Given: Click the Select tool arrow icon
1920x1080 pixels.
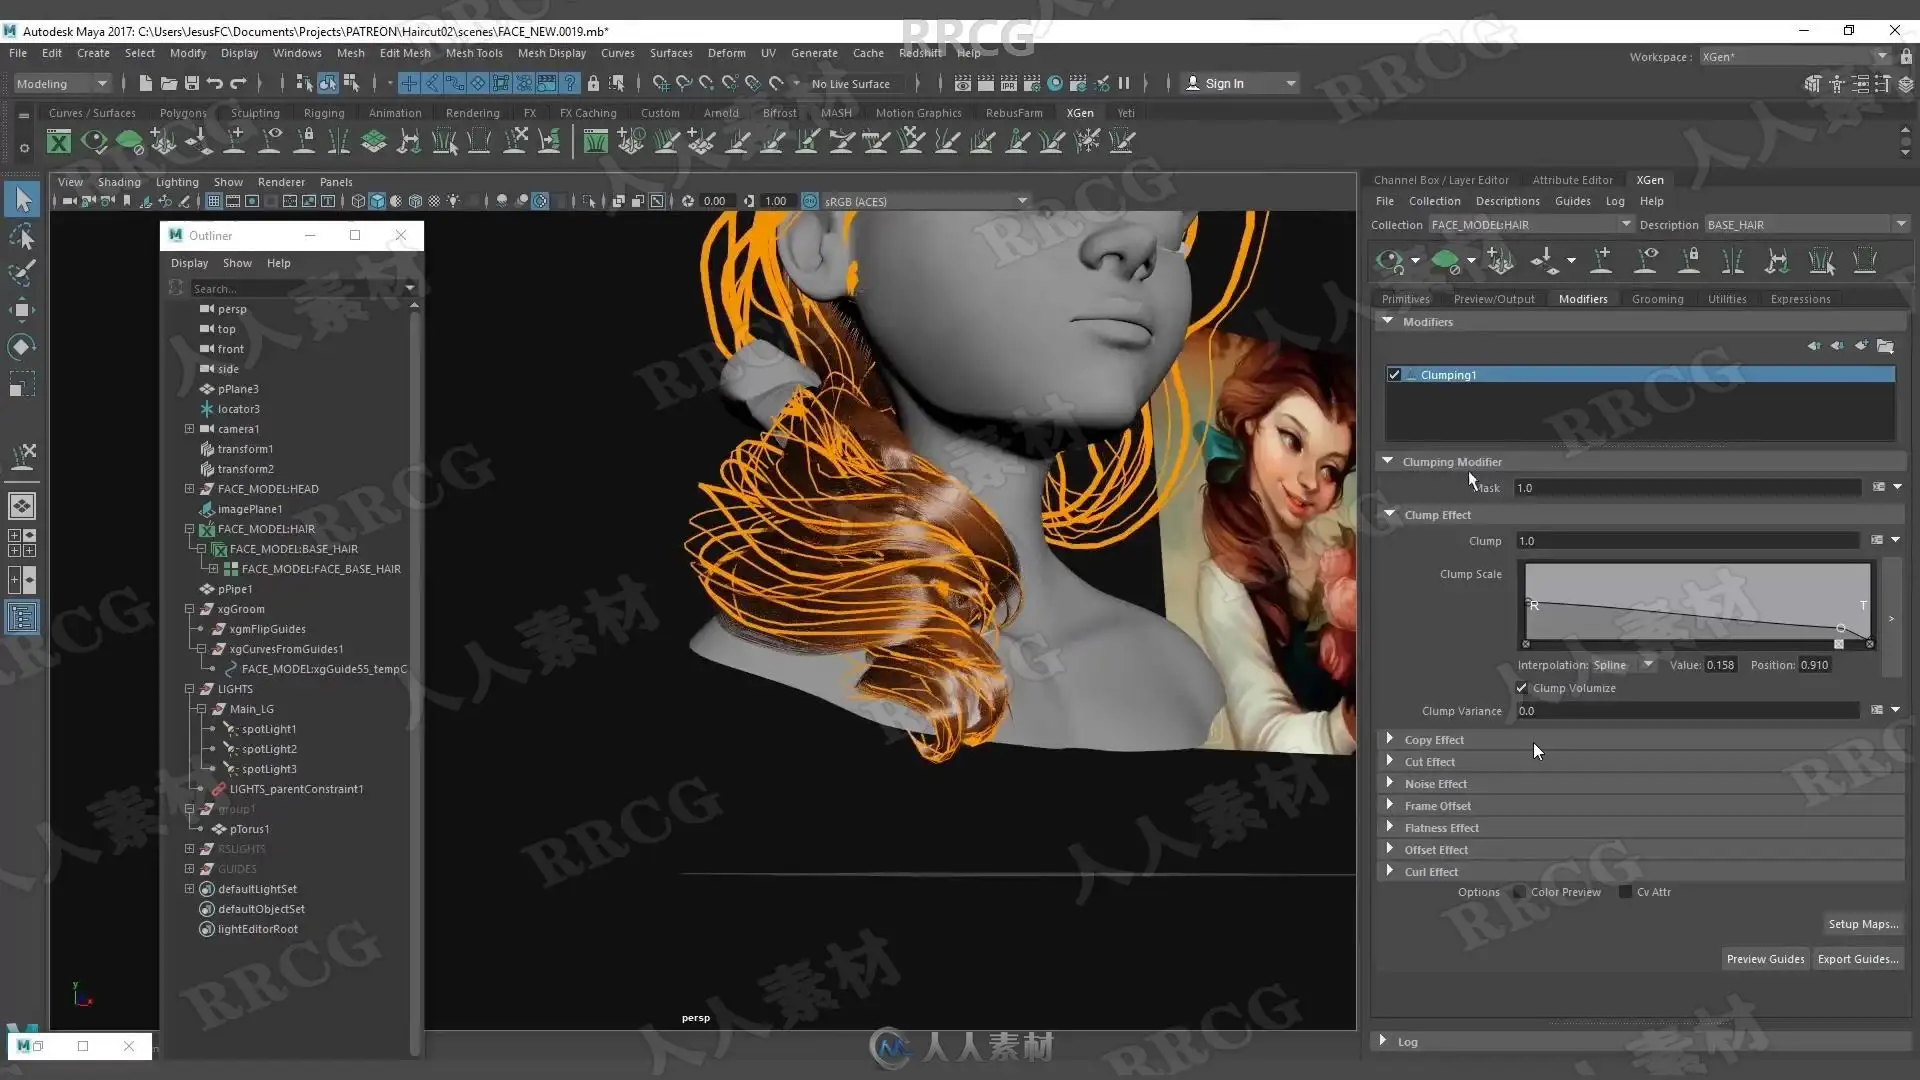Looking at the screenshot, I should (x=22, y=200).
